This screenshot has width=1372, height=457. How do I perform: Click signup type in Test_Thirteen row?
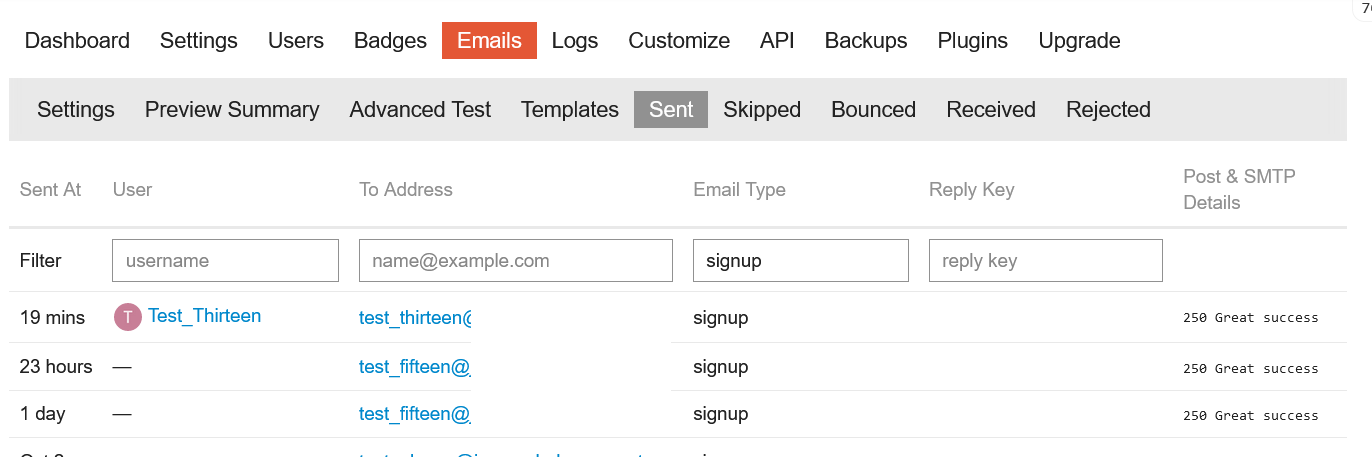720,318
